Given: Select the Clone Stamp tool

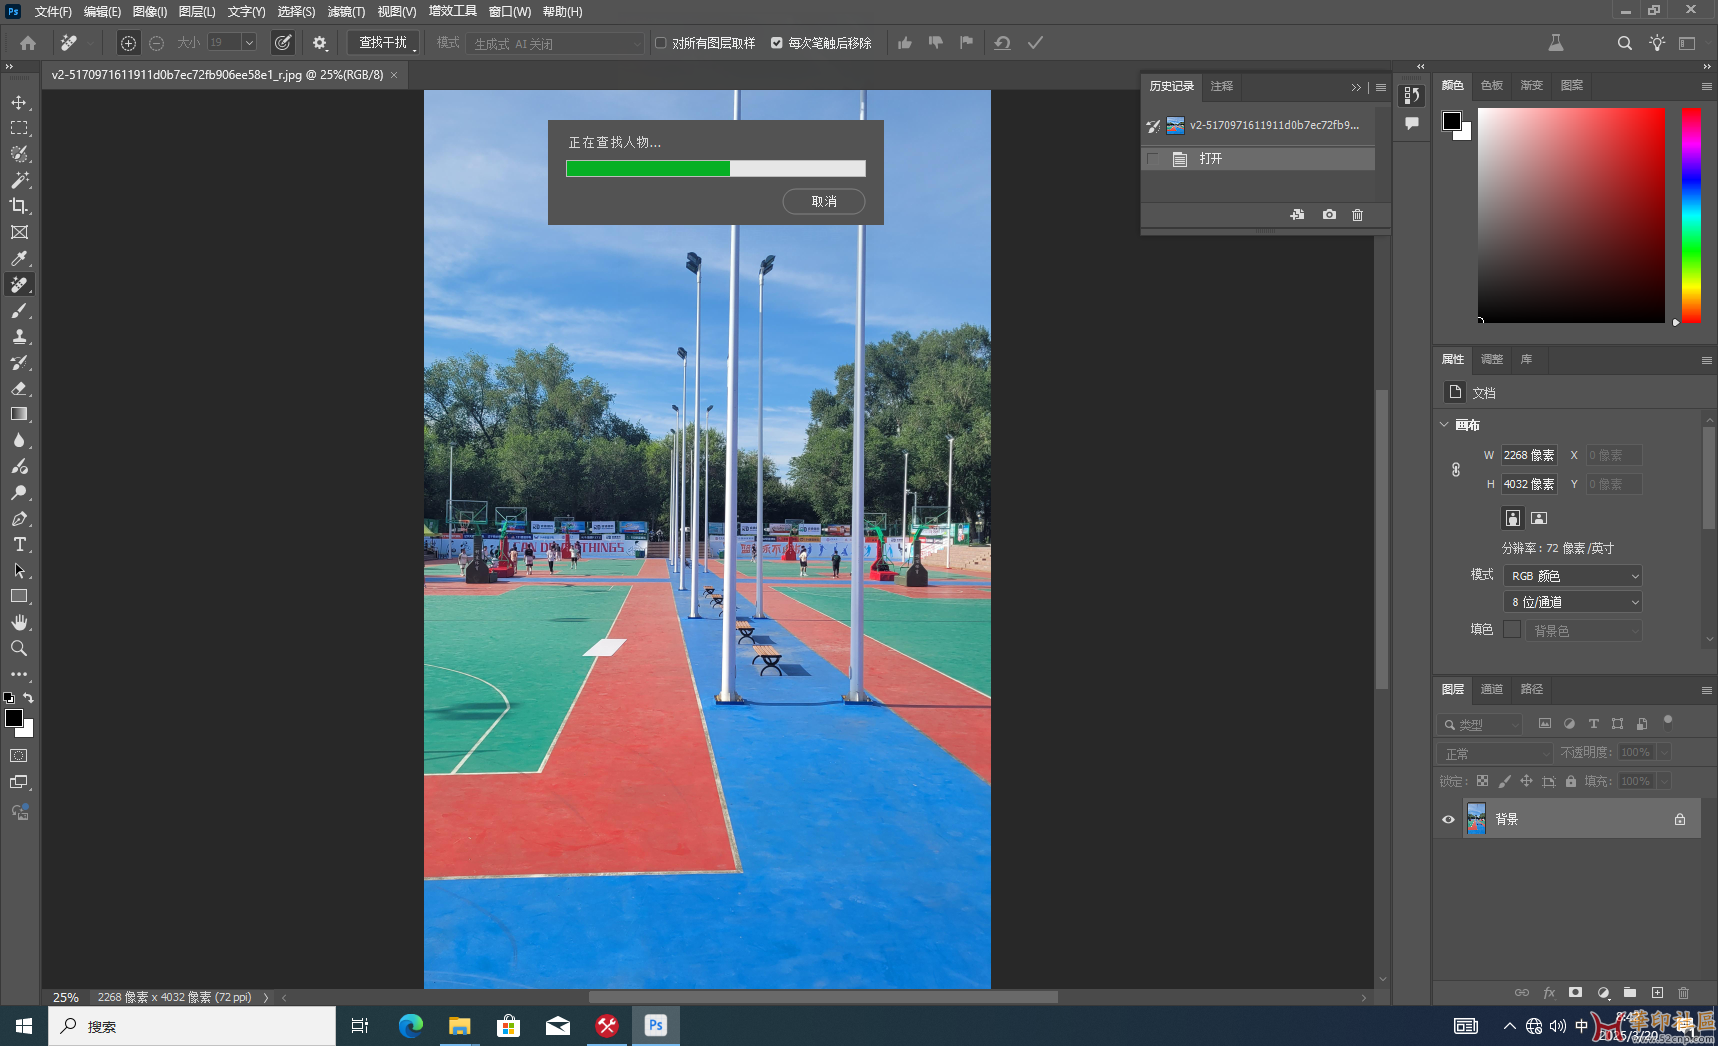Looking at the screenshot, I should click(x=19, y=336).
